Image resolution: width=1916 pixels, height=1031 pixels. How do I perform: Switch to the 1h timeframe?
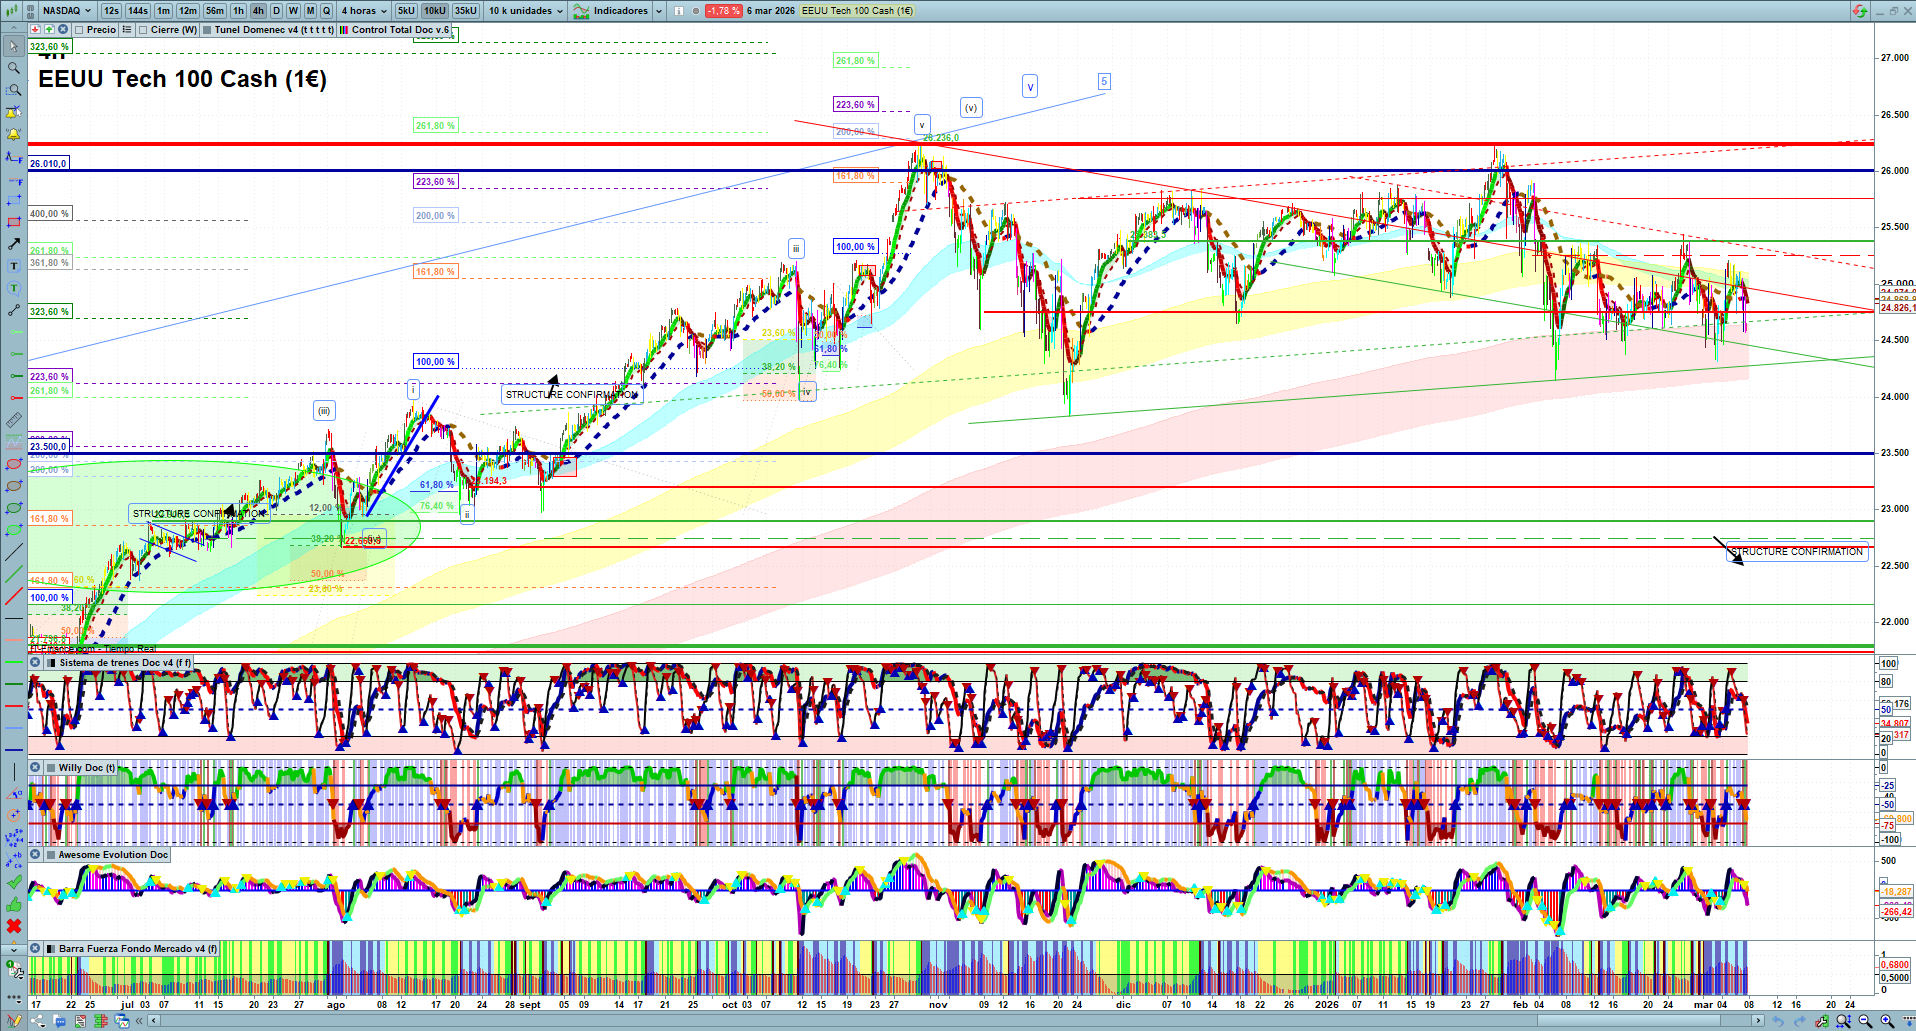point(238,11)
